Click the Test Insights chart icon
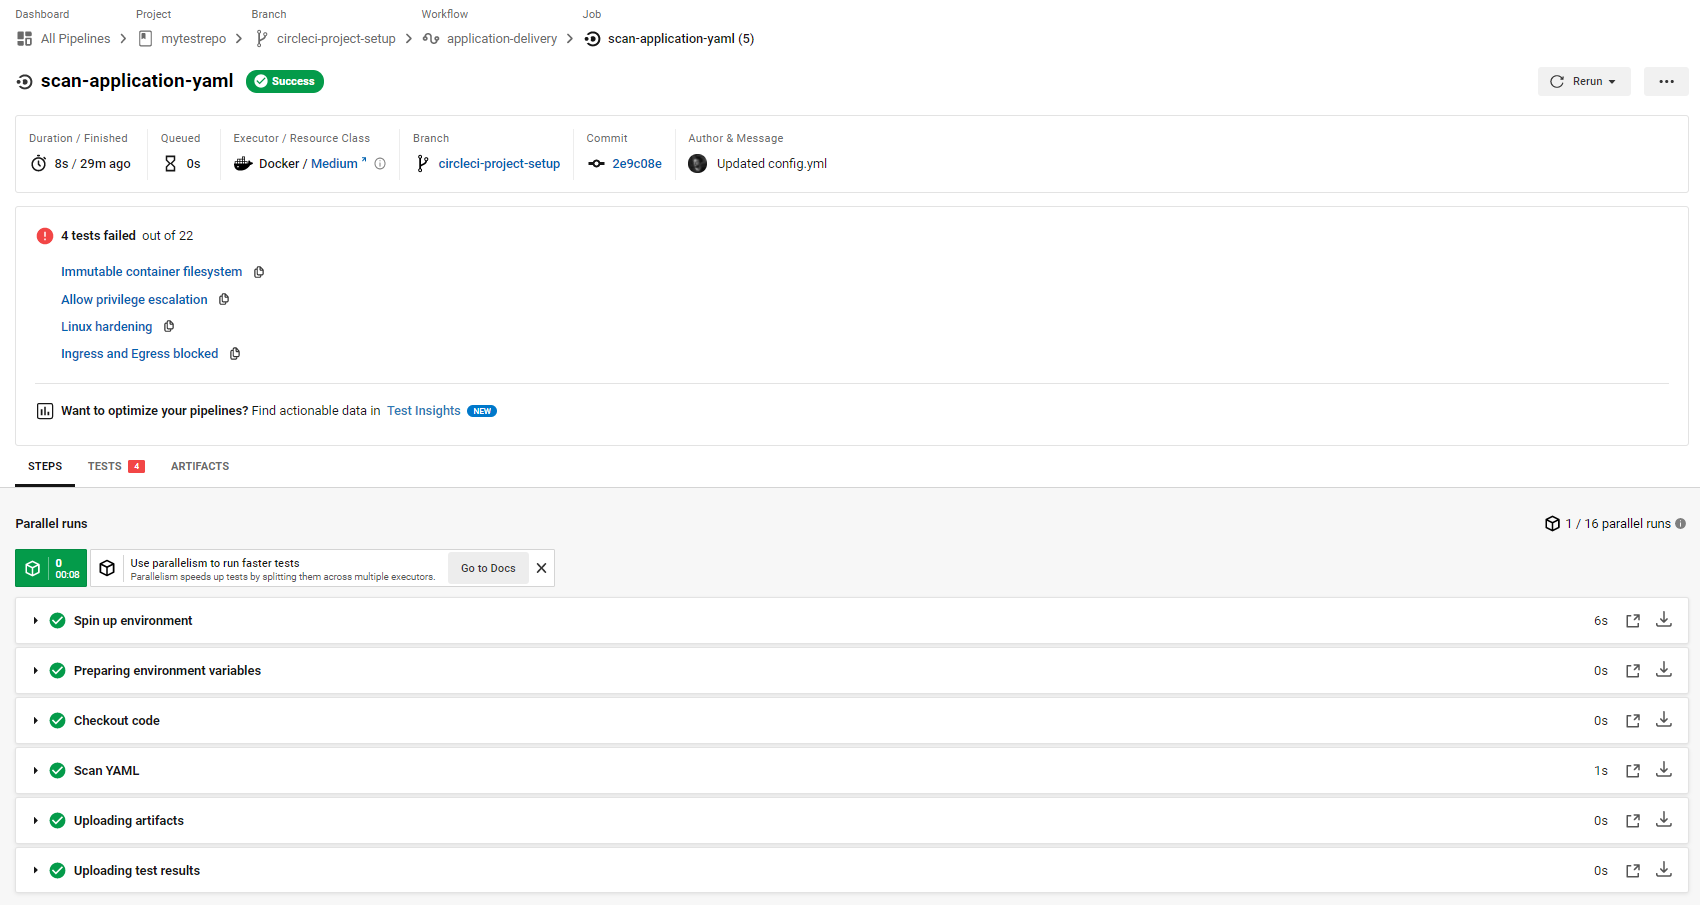 click(45, 411)
